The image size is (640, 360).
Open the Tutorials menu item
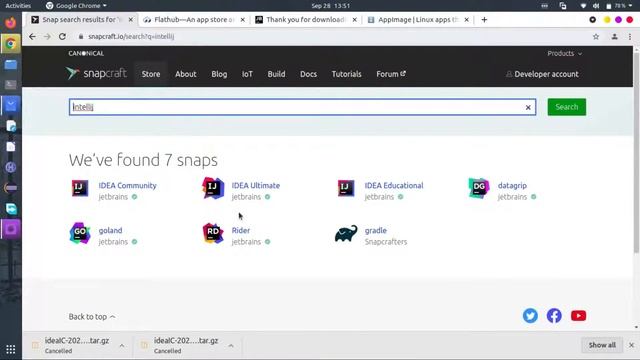(x=347, y=74)
